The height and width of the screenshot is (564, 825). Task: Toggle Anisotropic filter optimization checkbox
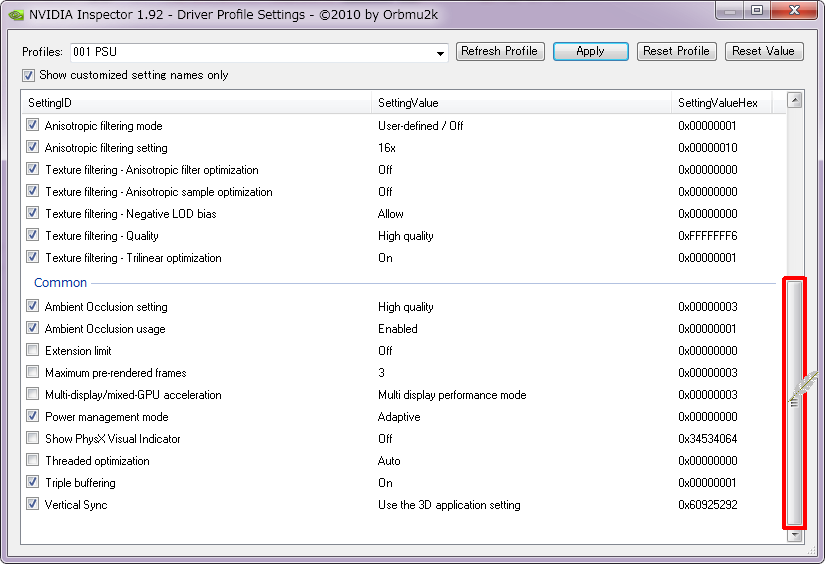[x=33, y=169]
